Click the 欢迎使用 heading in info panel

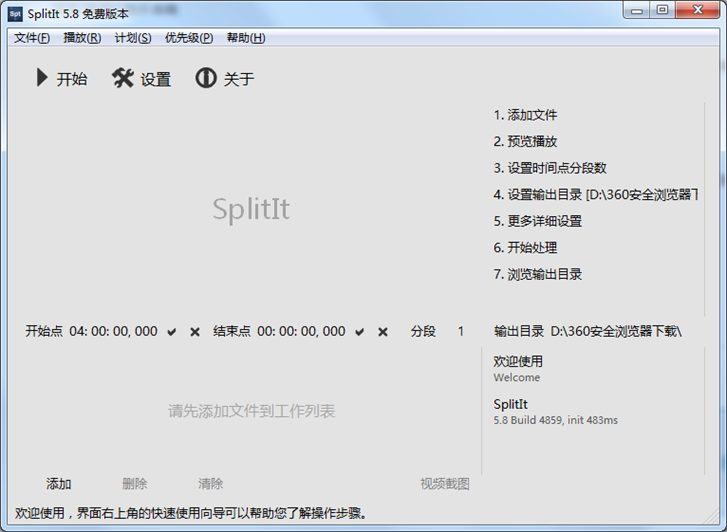518,361
